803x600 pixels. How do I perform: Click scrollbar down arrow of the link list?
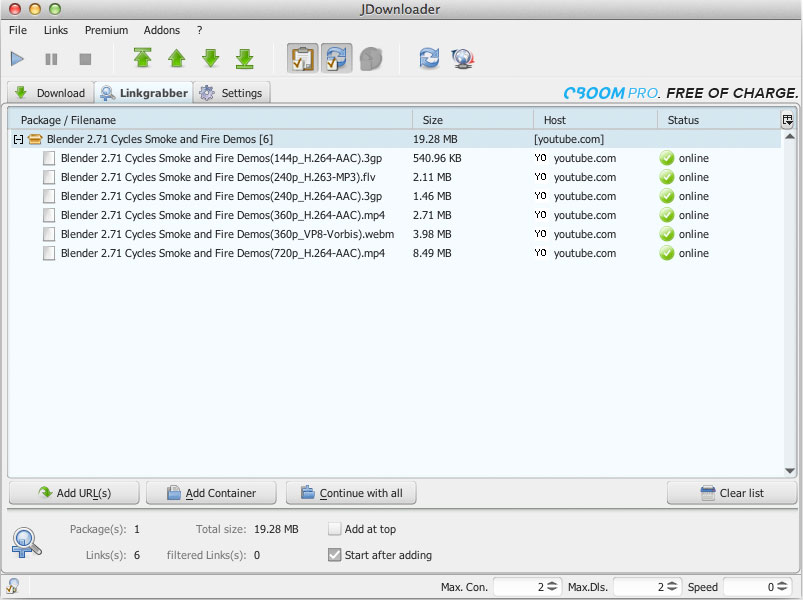[790, 471]
